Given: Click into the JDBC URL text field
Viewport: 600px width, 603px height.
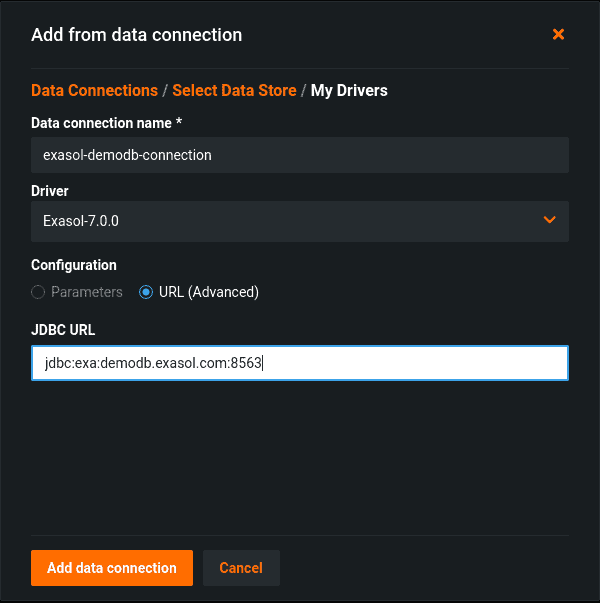Looking at the screenshot, I should click(300, 364).
